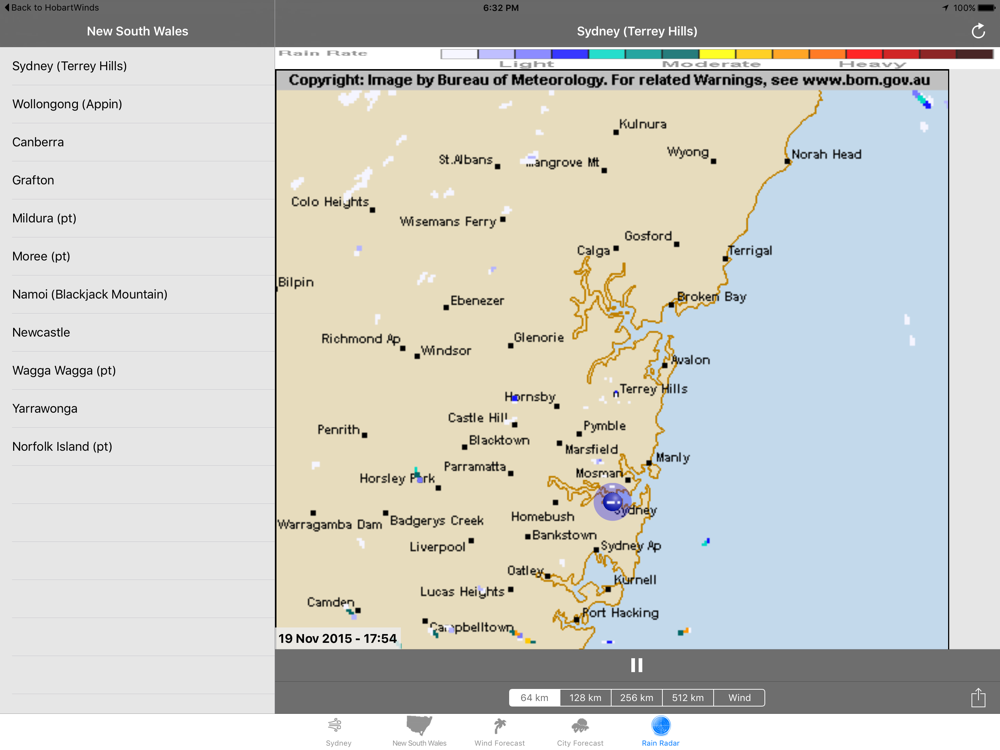Tap the blue location marker near Sydney
1000x750 pixels.
612,502
